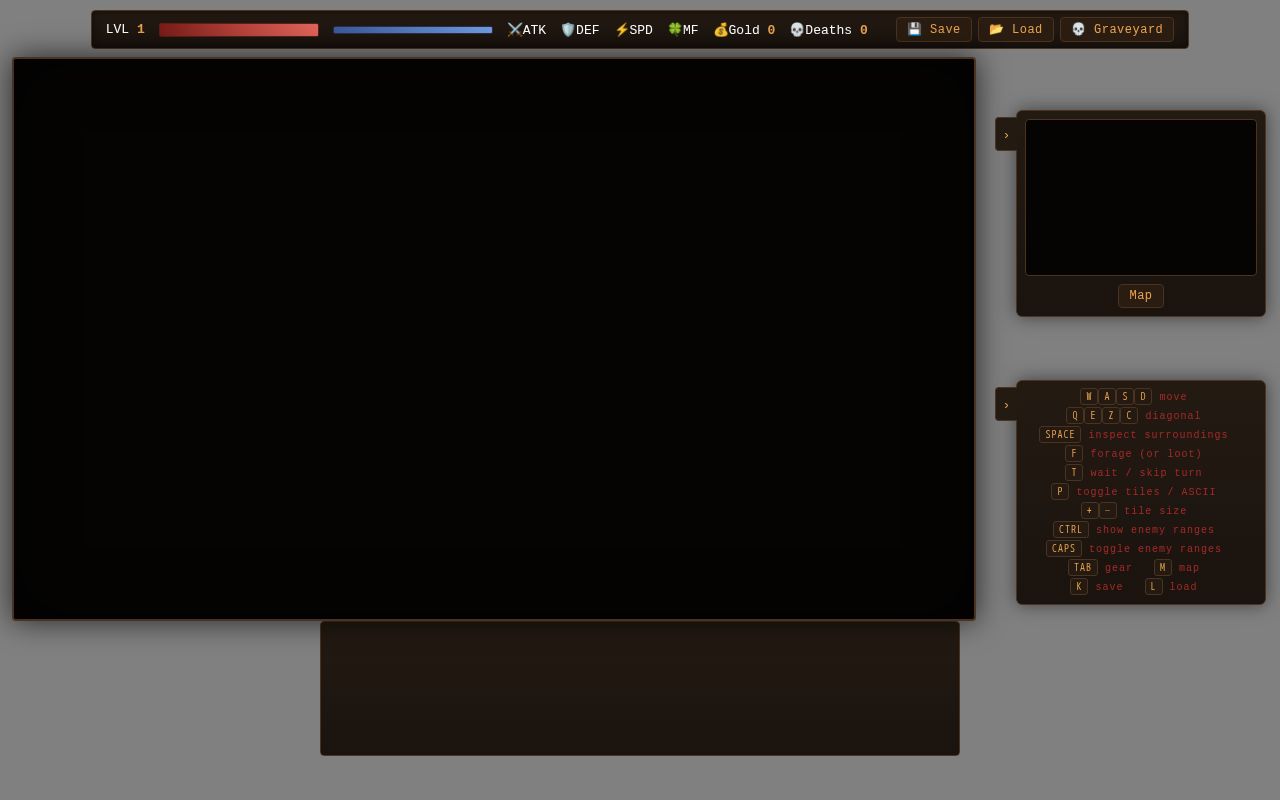Viewport: 1280px width, 800px height.
Task: Click the D key hint
Action: (x=1143, y=397)
